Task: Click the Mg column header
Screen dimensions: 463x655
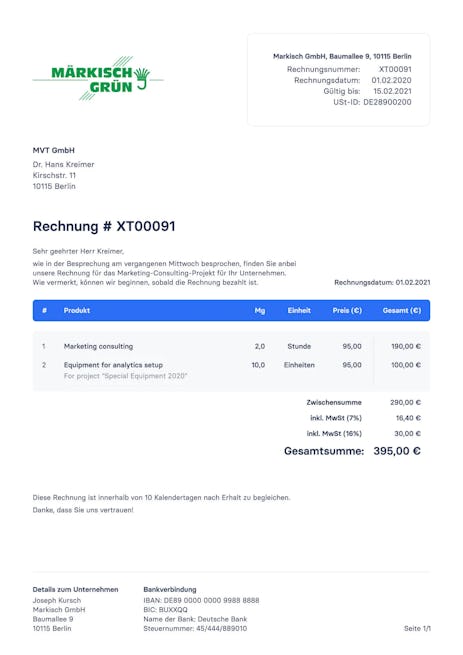Action: (260, 310)
